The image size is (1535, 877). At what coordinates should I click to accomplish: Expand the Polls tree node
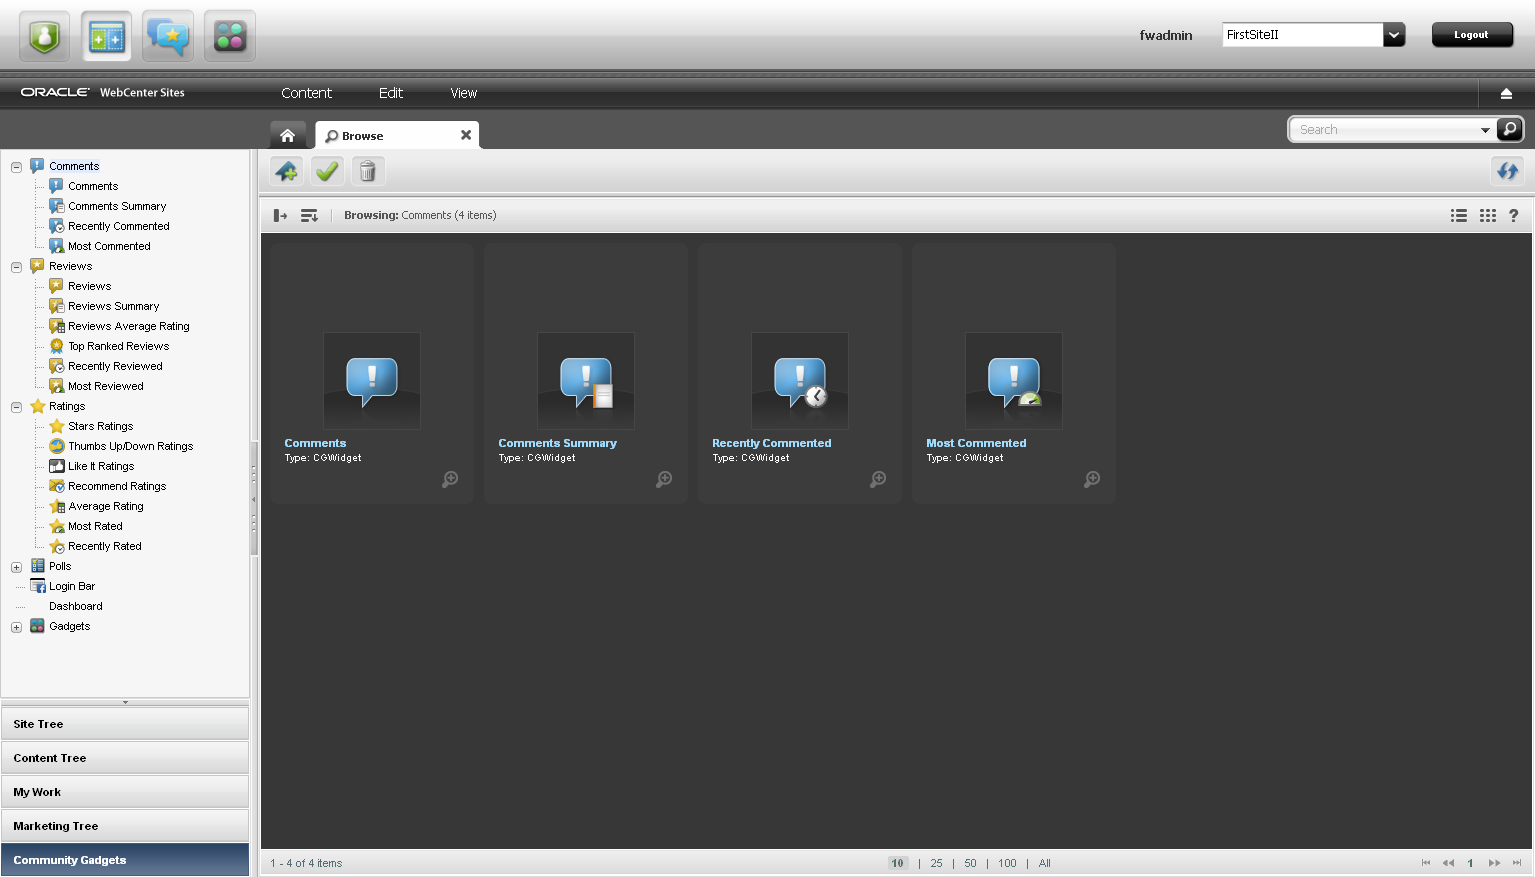click(16, 567)
